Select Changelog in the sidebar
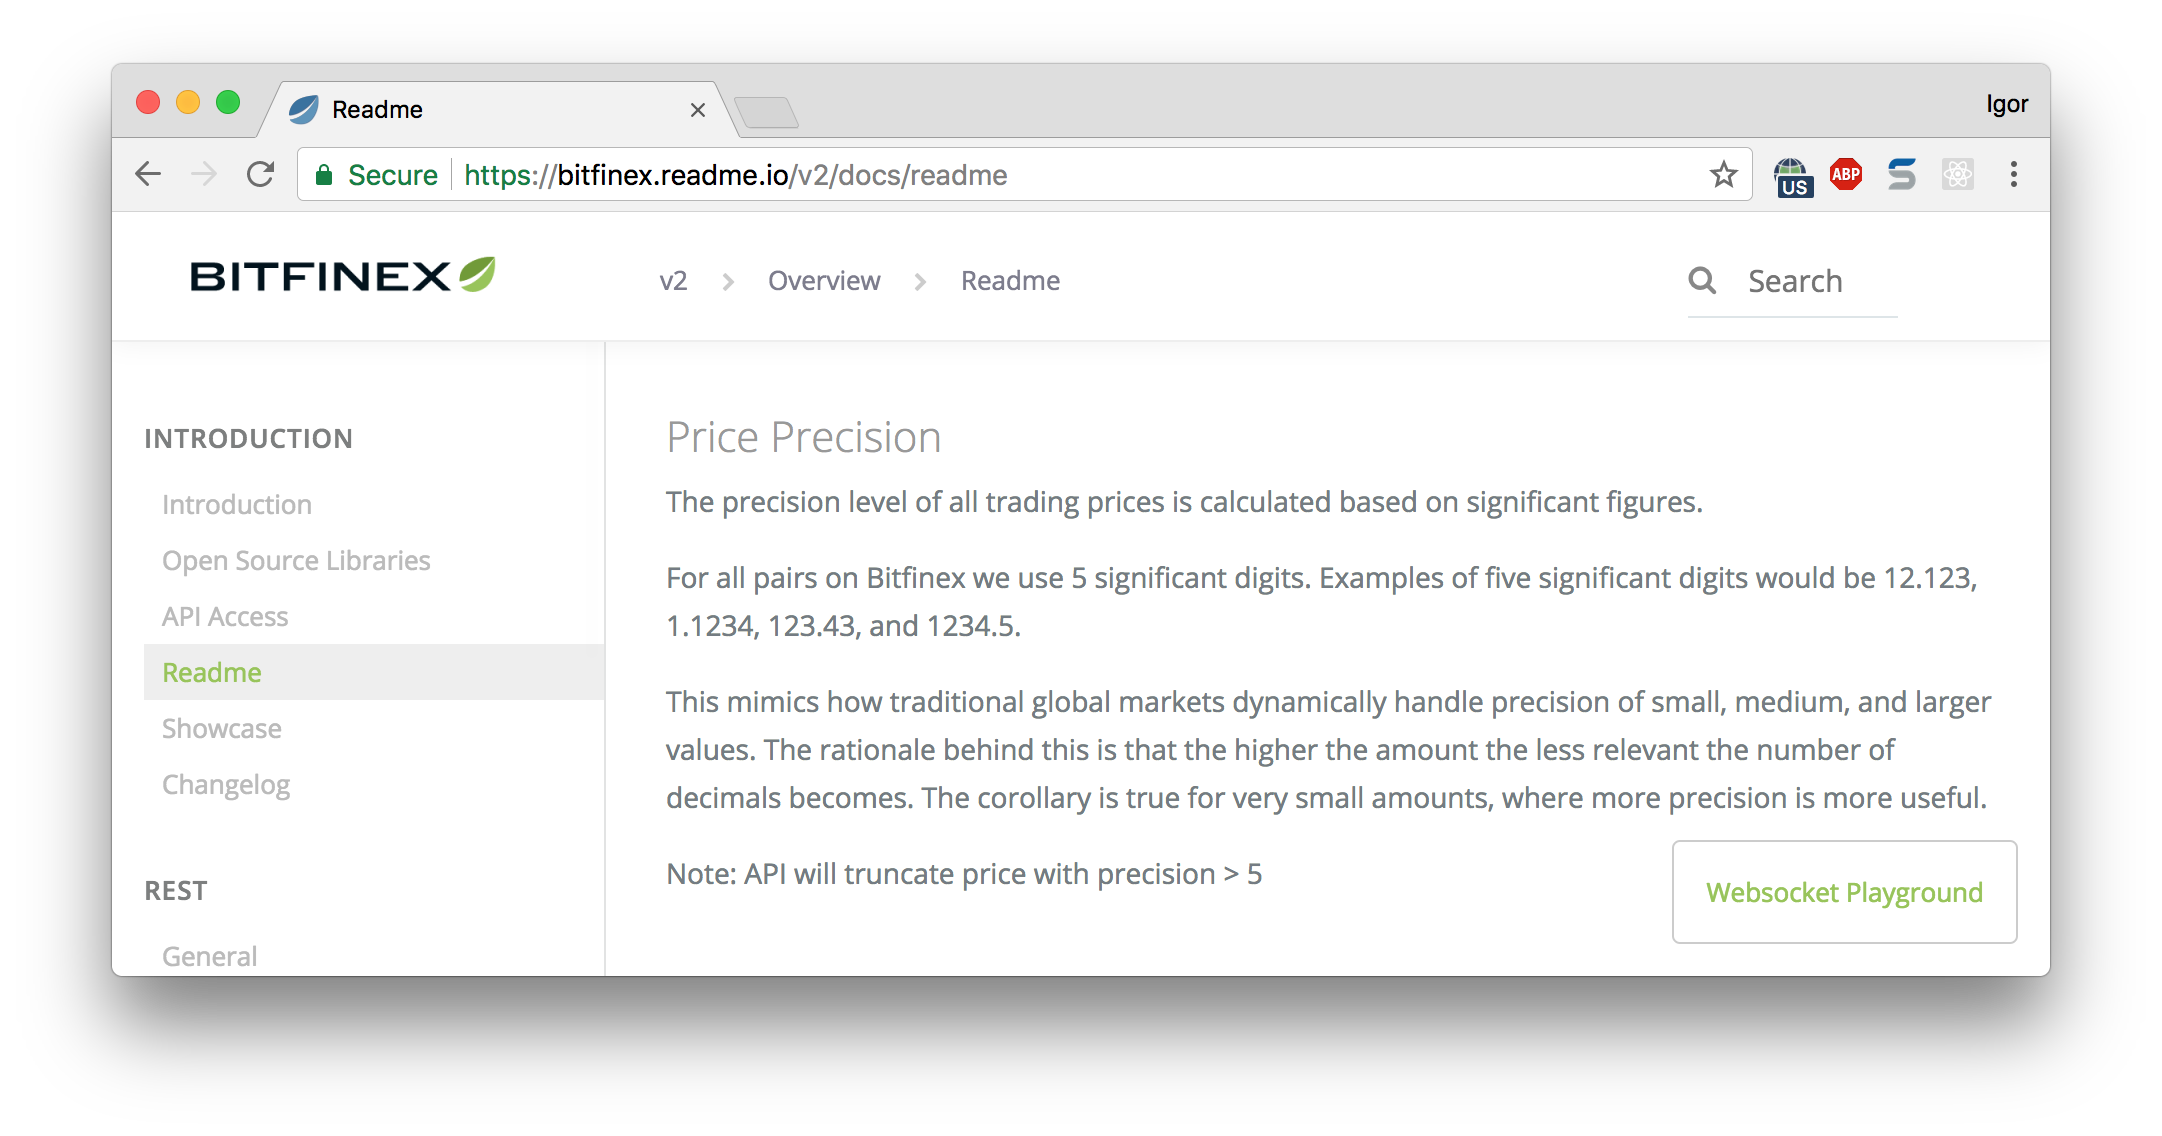Viewport: 2162px width, 1136px height. tap(226, 784)
